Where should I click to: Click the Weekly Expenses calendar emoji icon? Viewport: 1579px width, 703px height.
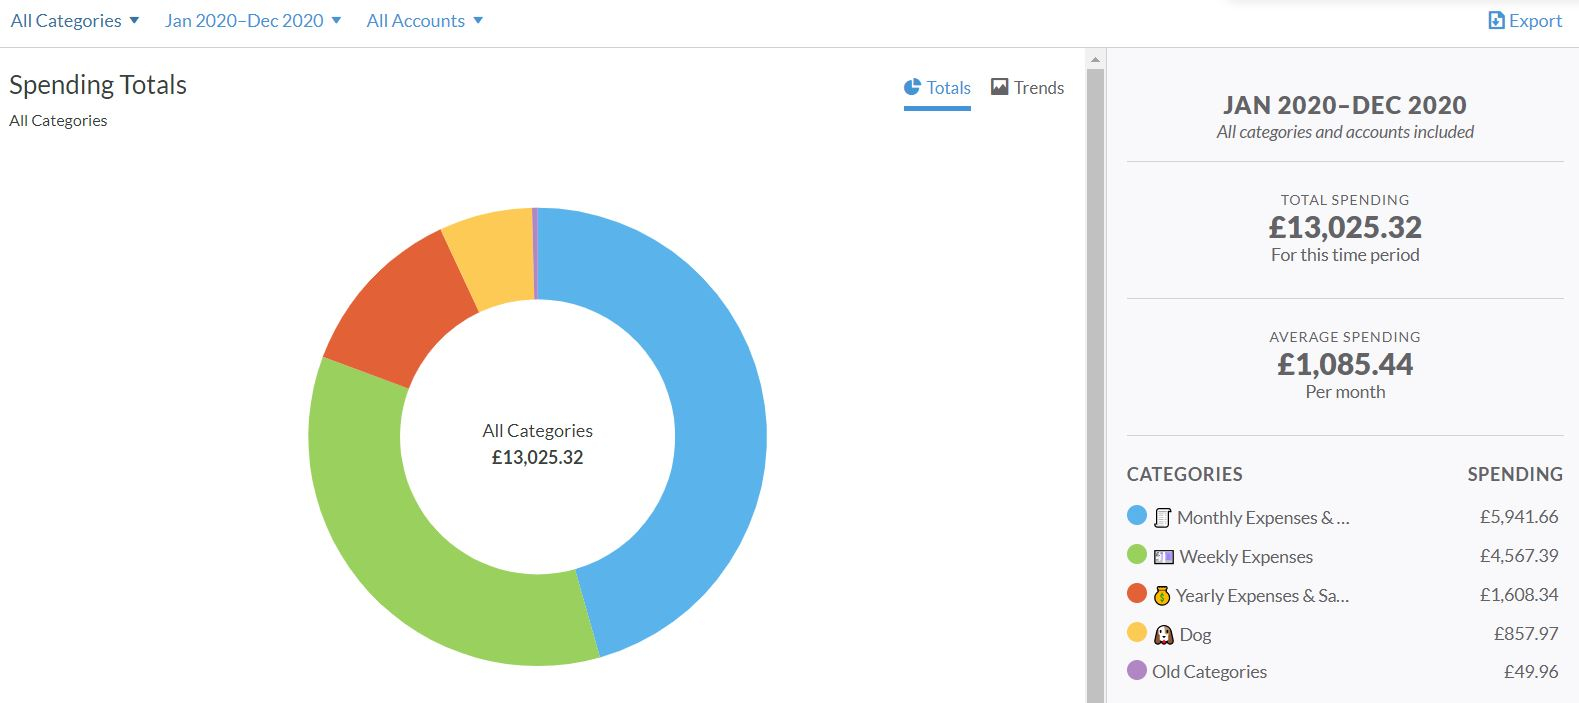click(1163, 557)
